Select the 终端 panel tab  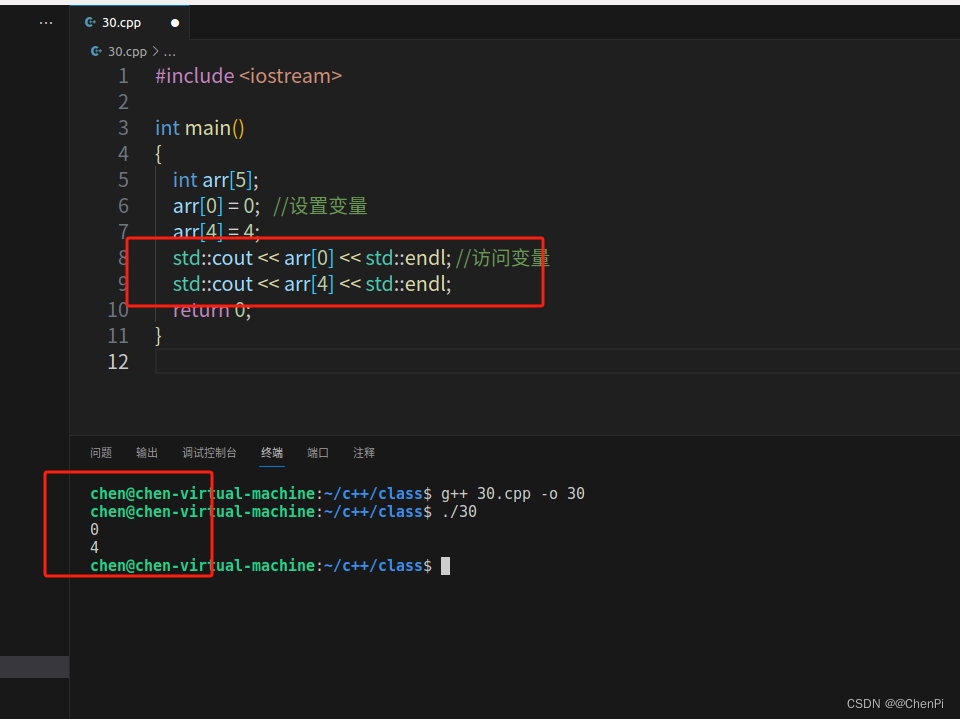[272, 453]
